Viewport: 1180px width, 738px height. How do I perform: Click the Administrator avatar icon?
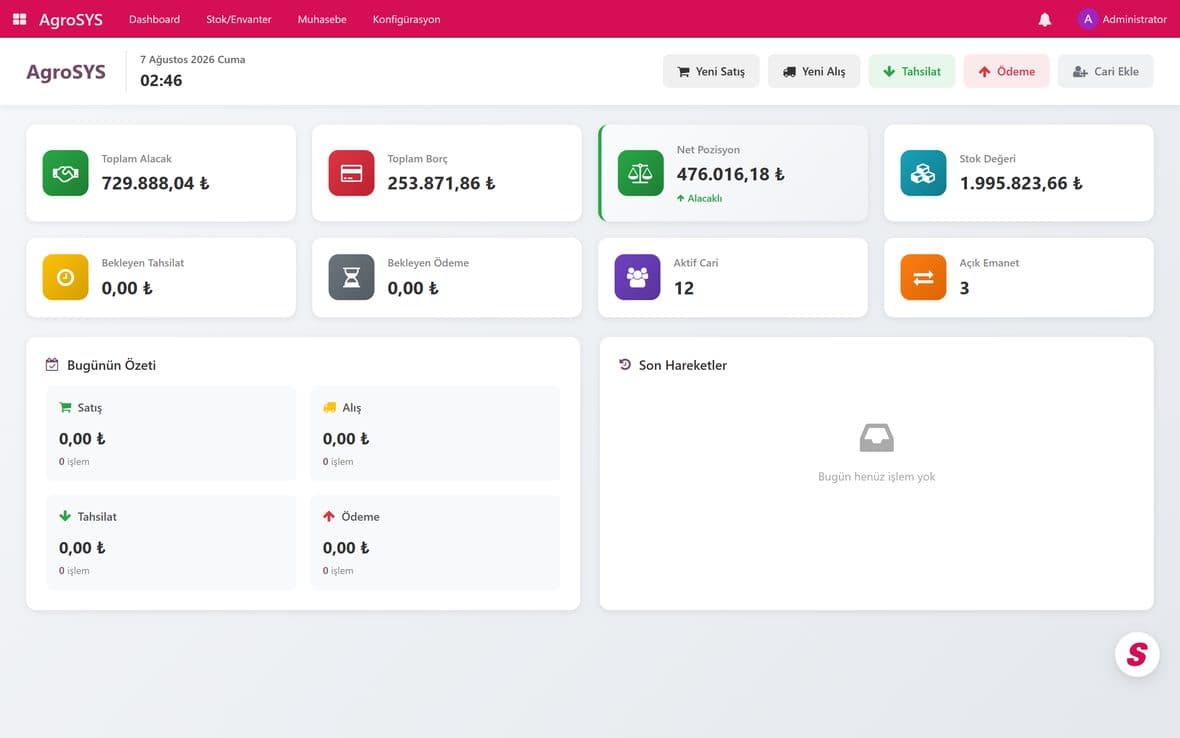click(1087, 19)
